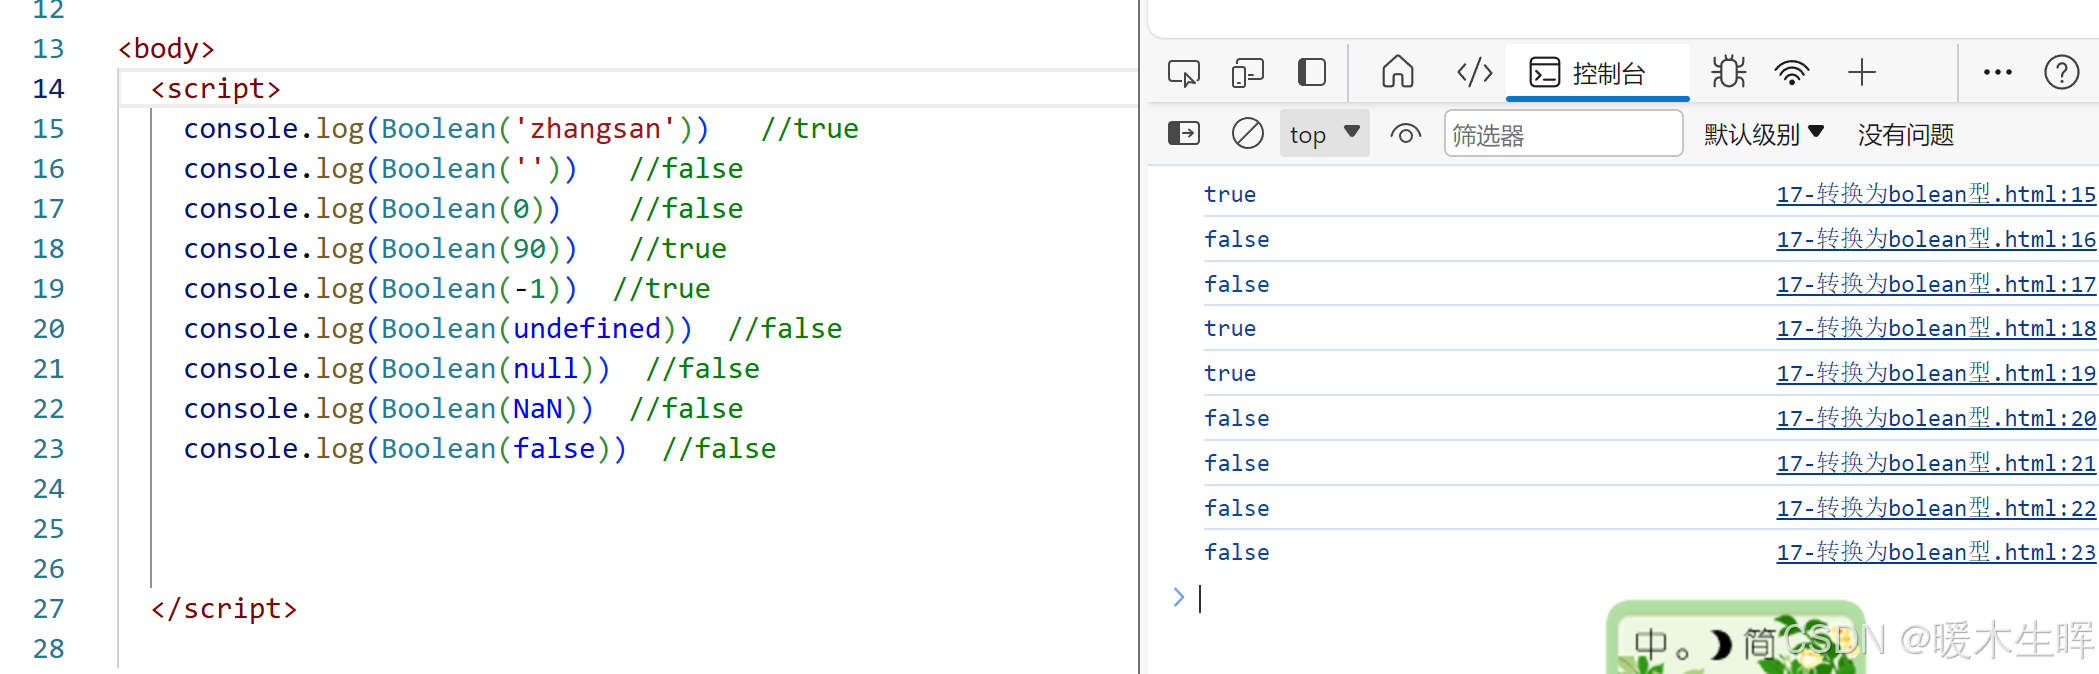Open the Elements panel code icon
Screen dimensions: 2099x674
tap(1475, 72)
